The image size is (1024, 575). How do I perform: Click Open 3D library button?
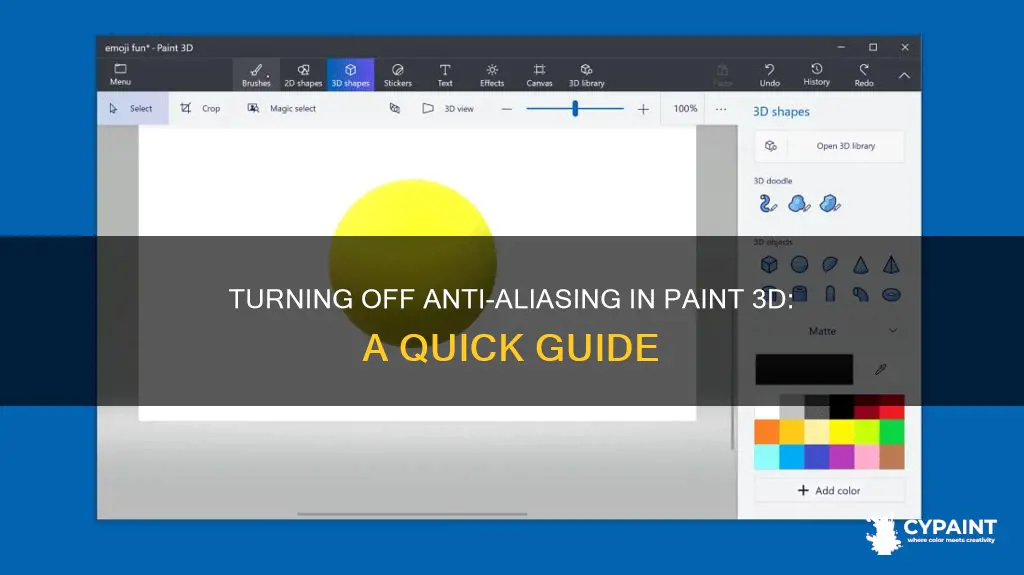click(x=829, y=146)
